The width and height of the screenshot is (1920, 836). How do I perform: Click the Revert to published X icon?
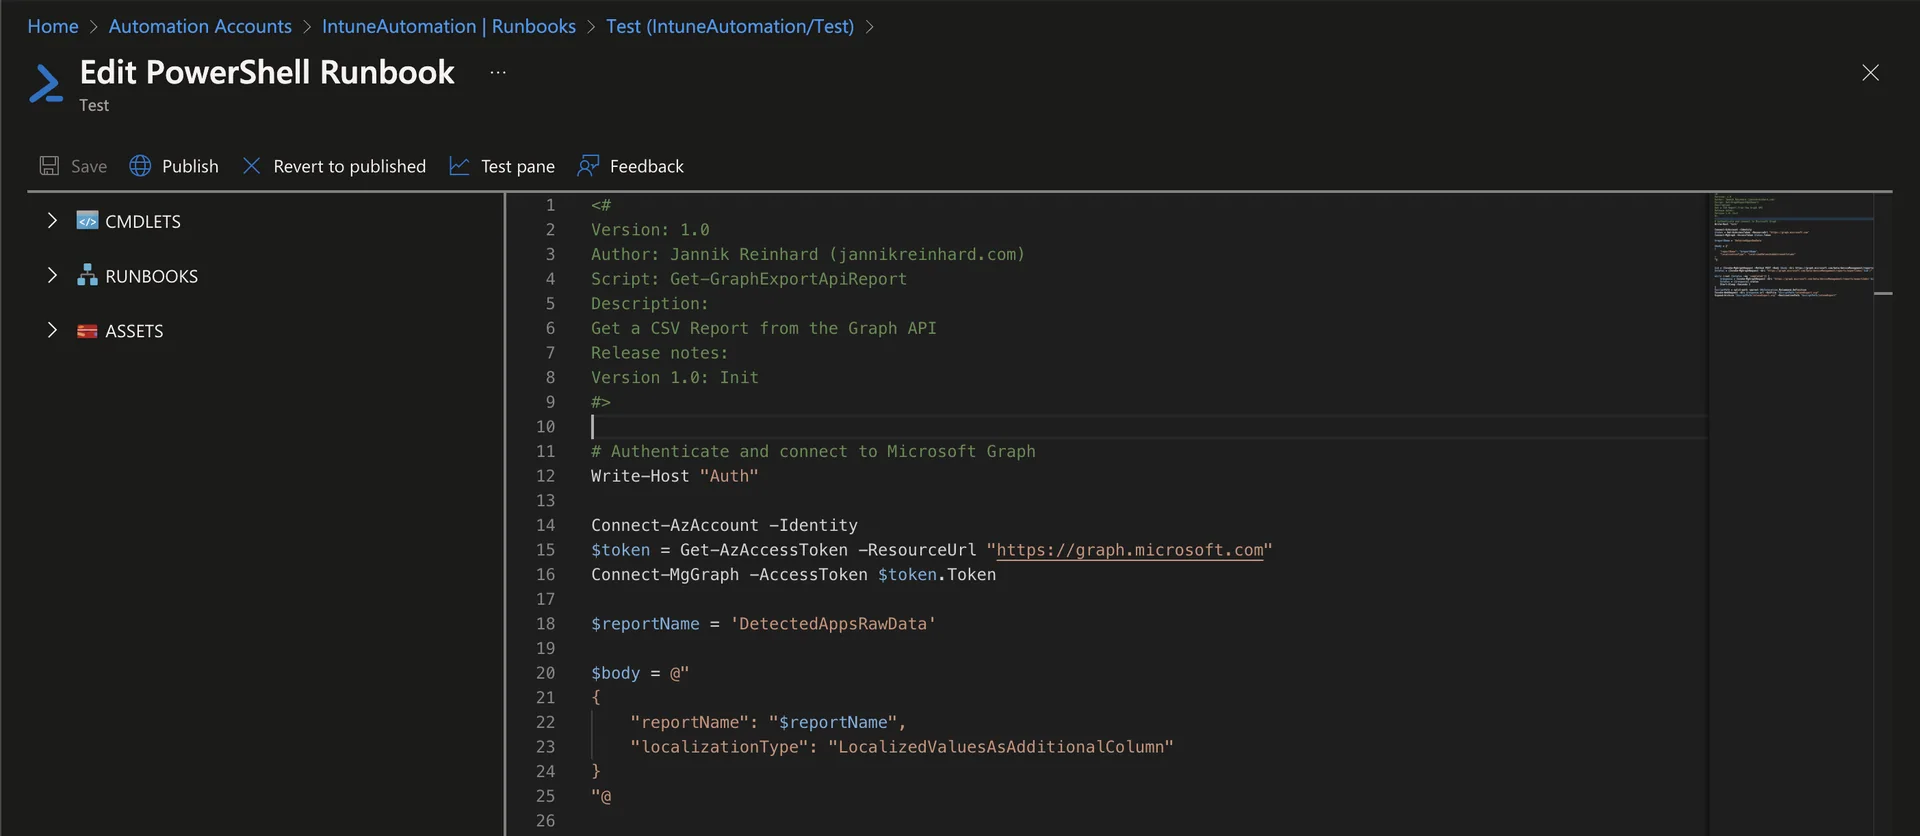[251, 166]
